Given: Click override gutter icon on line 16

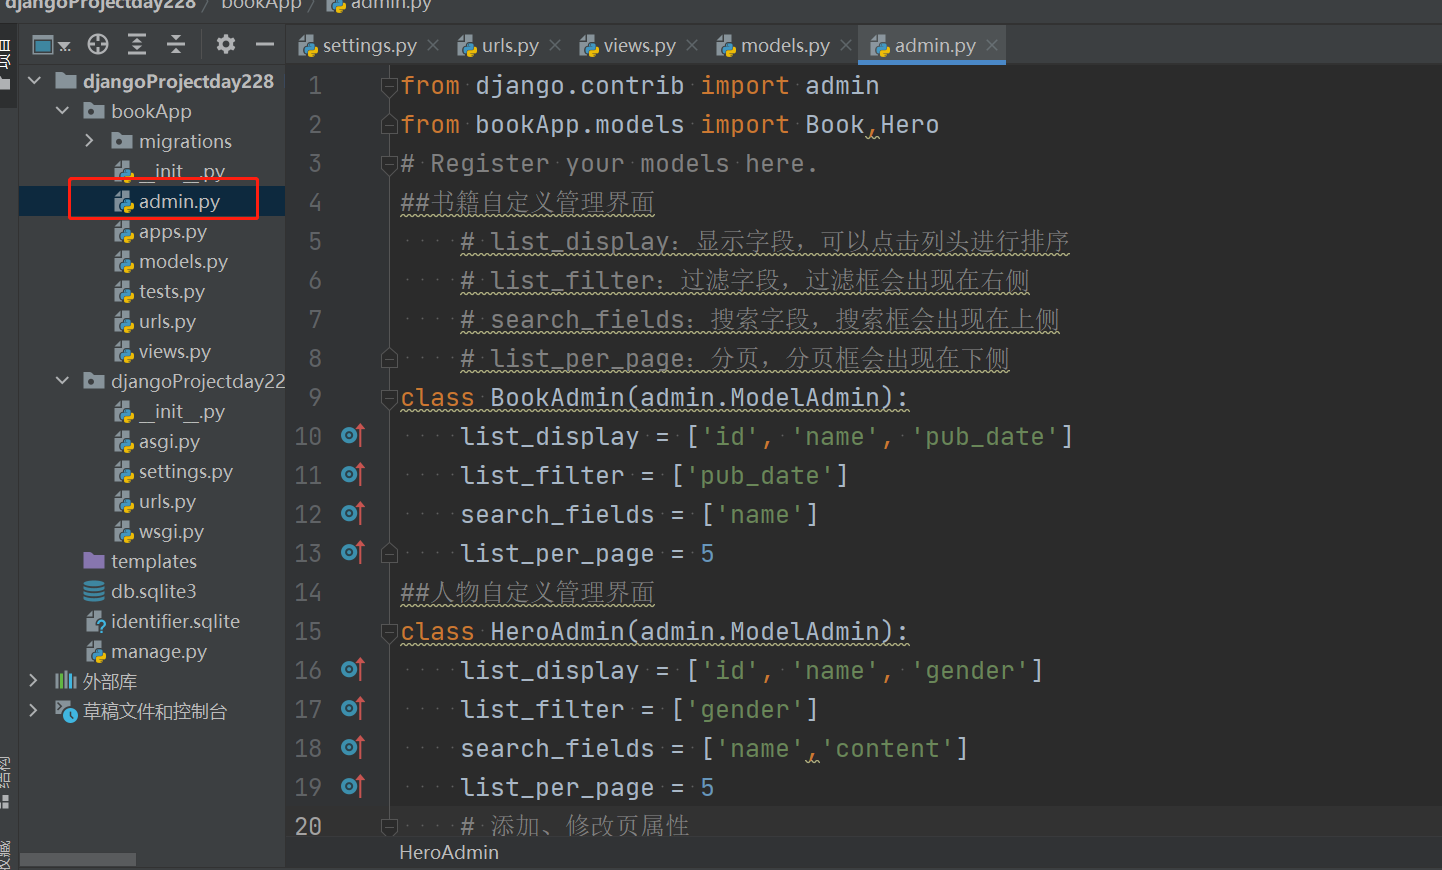Looking at the screenshot, I should [x=353, y=670].
